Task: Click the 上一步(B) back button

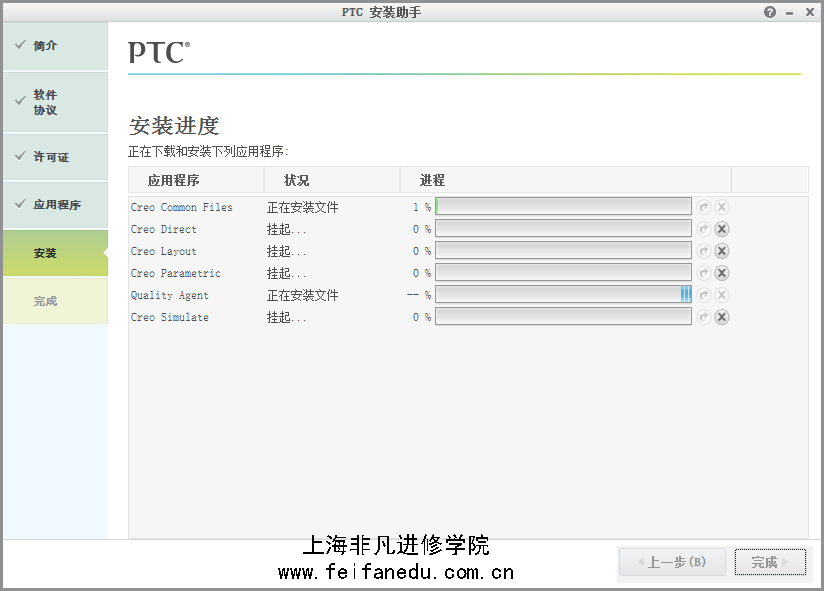Action: [x=672, y=562]
